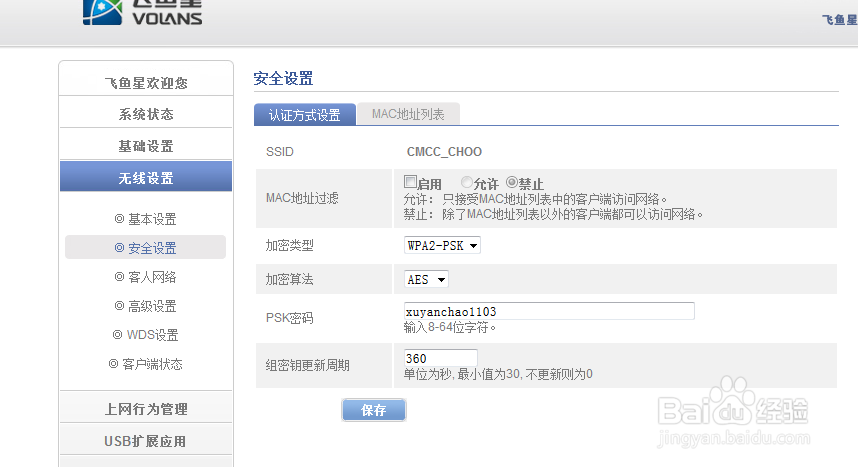The width and height of the screenshot is (858, 467).
Task: Click the PSK密码 label
Action: click(289, 318)
